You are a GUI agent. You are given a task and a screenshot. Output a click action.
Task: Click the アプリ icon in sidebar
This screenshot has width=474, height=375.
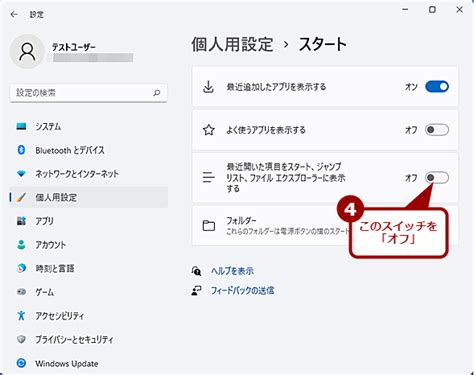click(x=21, y=221)
